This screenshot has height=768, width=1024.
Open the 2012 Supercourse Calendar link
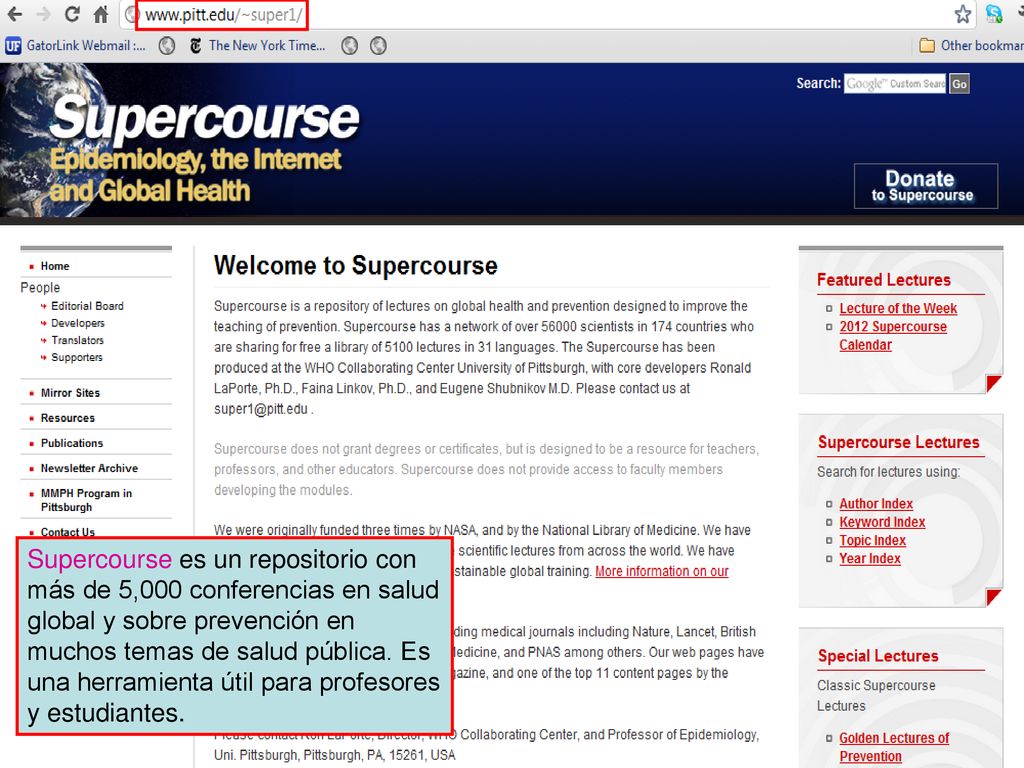893,336
